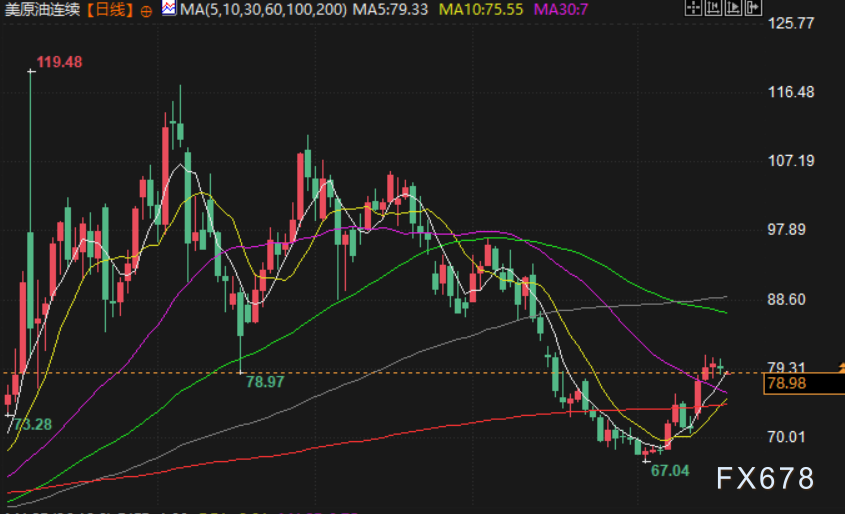Click the shrink chart range icon
Viewport: 845px width, 514px height.
click(713, 8)
